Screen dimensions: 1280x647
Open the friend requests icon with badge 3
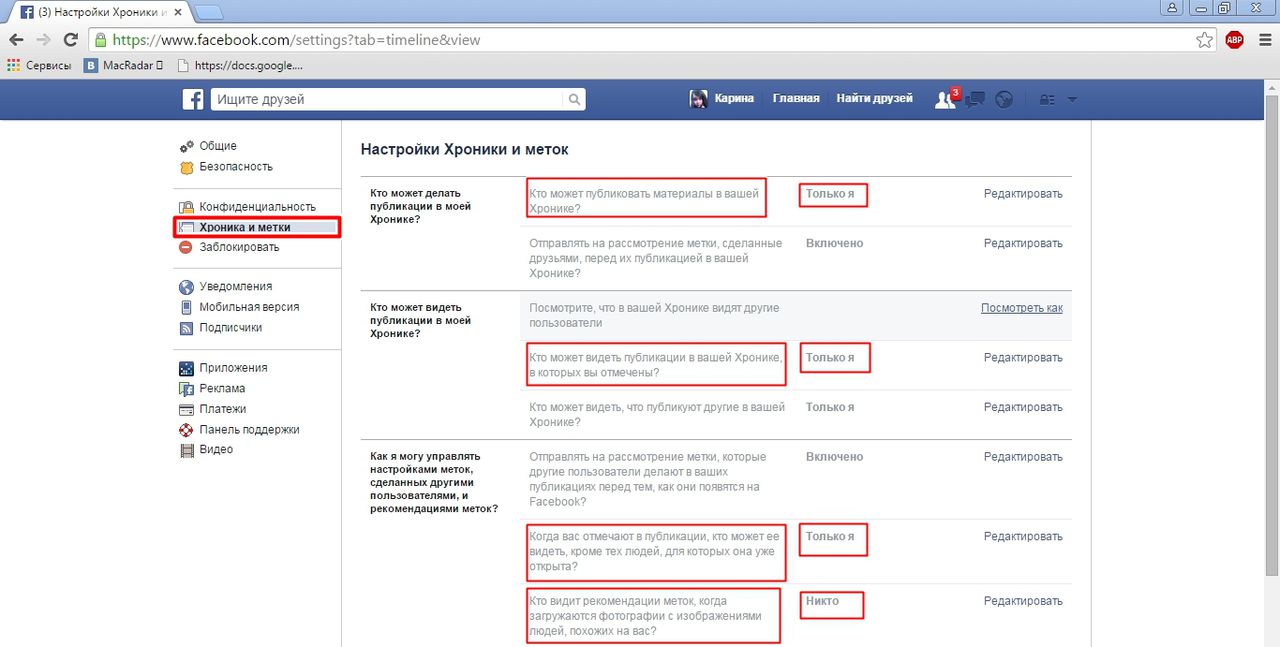(x=945, y=98)
